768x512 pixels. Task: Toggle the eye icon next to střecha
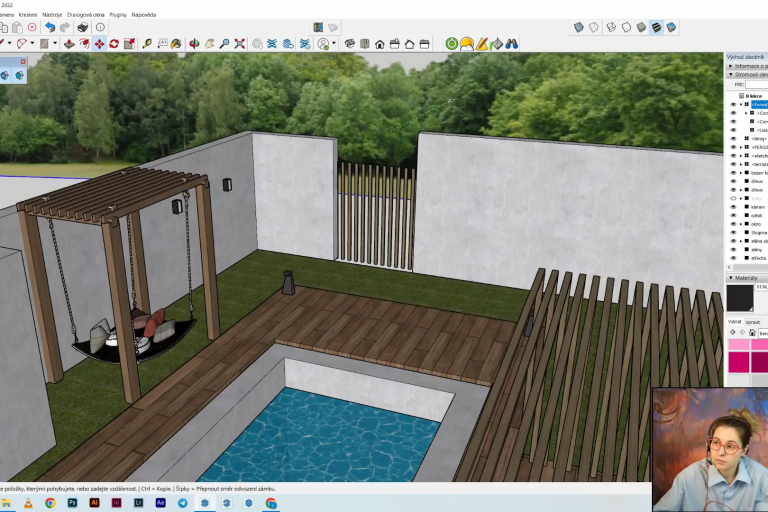pos(732,258)
